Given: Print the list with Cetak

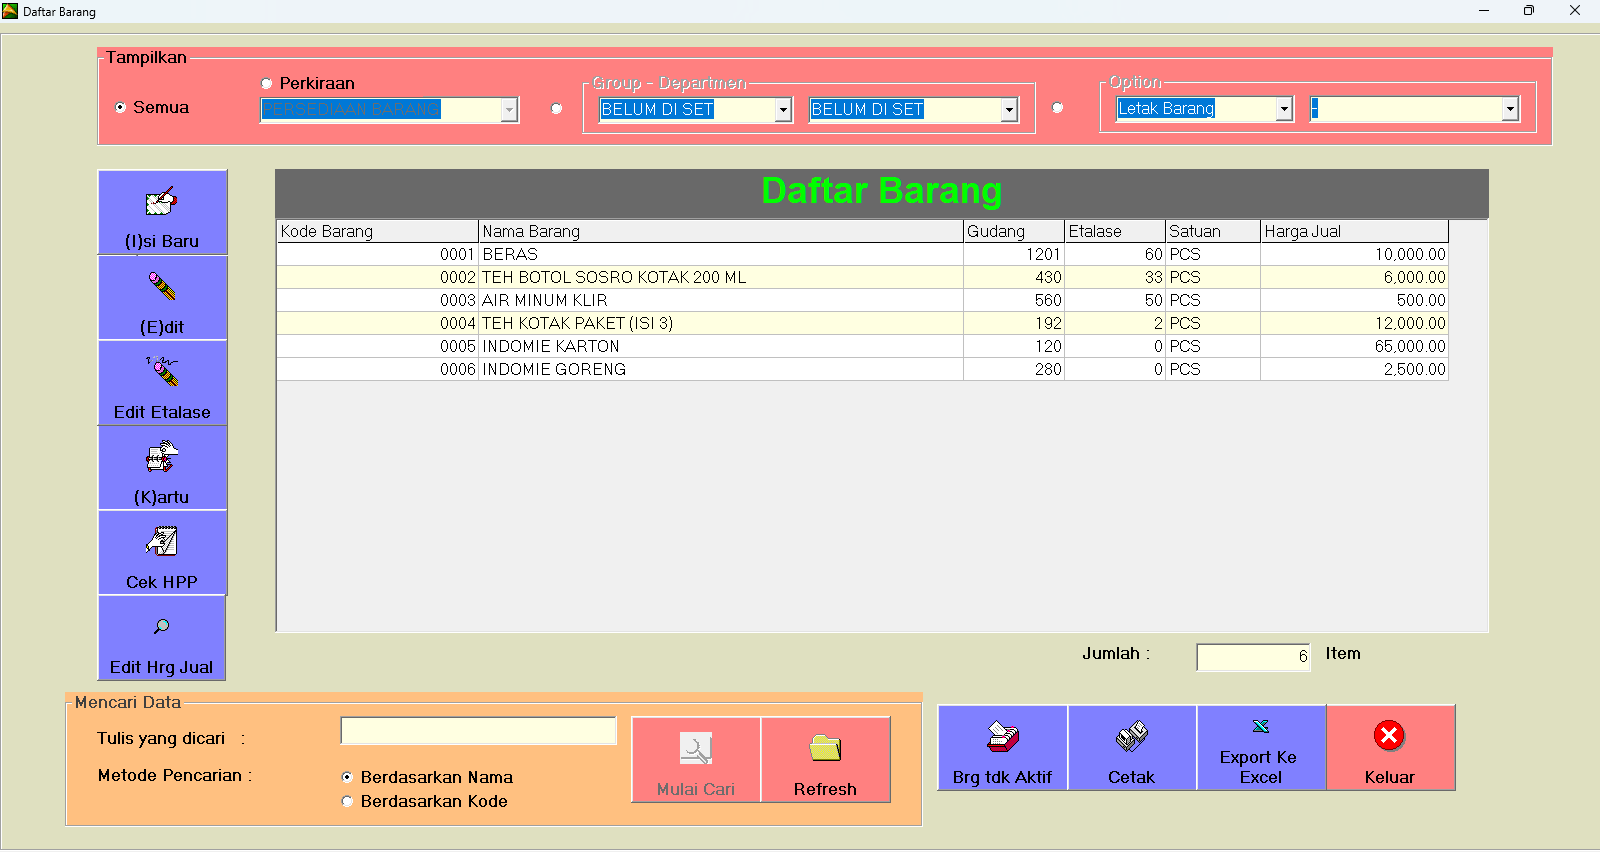Looking at the screenshot, I should pyautogui.click(x=1131, y=748).
